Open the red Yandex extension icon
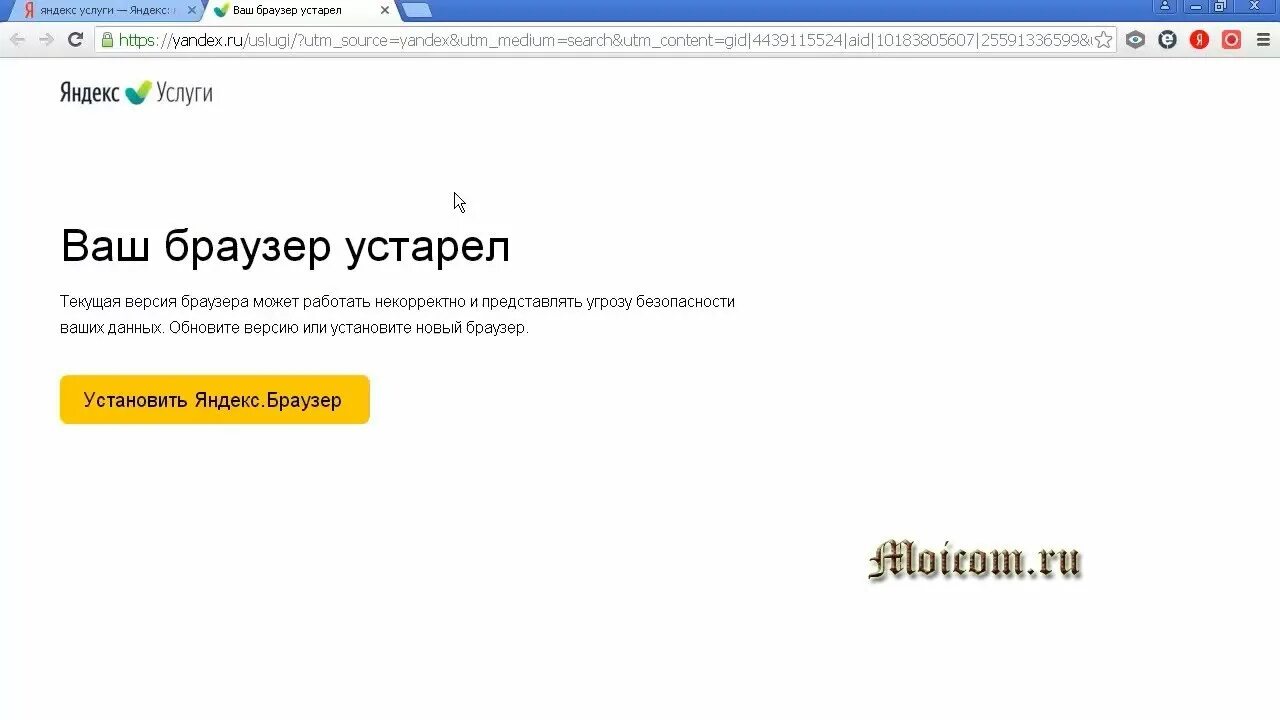Image resolution: width=1280 pixels, height=720 pixels. (x=1200, y=40)
